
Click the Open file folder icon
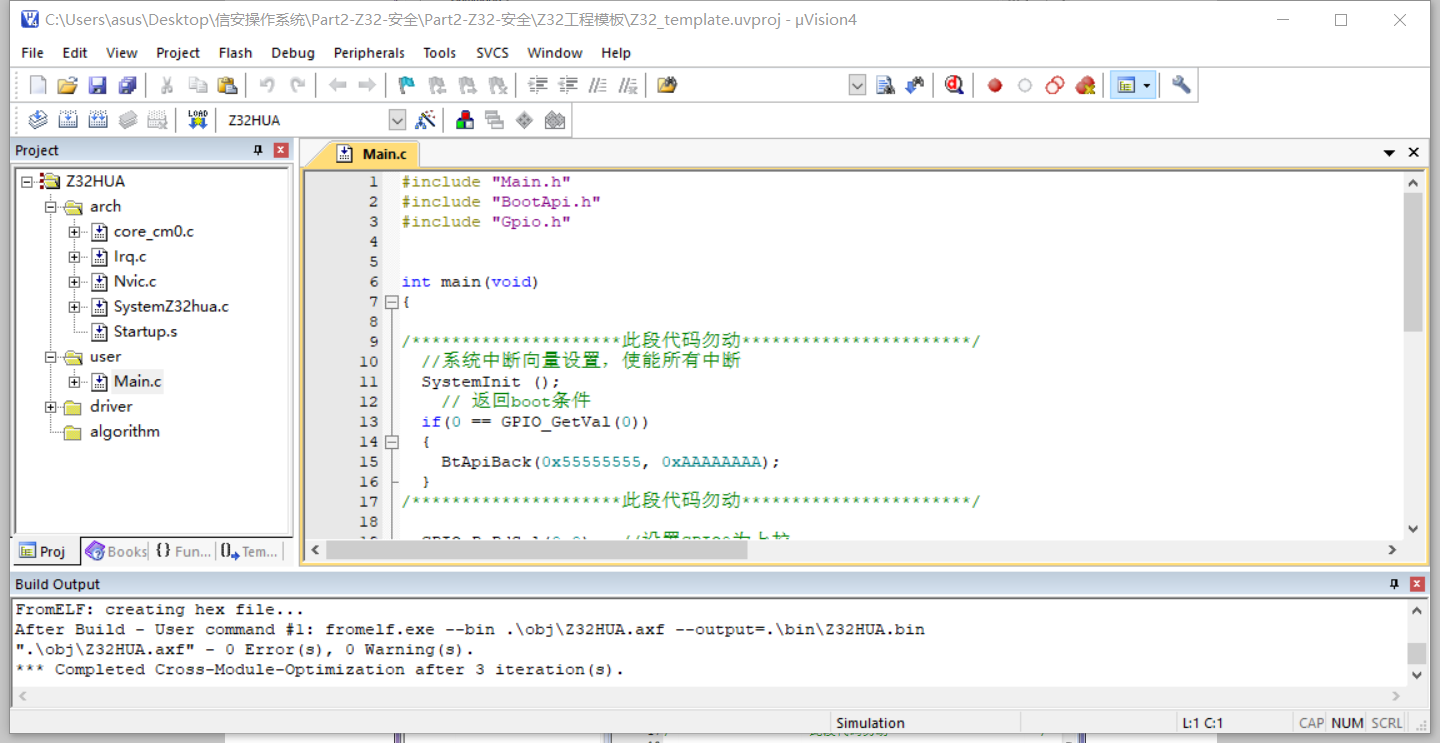(x=67, y=86)
